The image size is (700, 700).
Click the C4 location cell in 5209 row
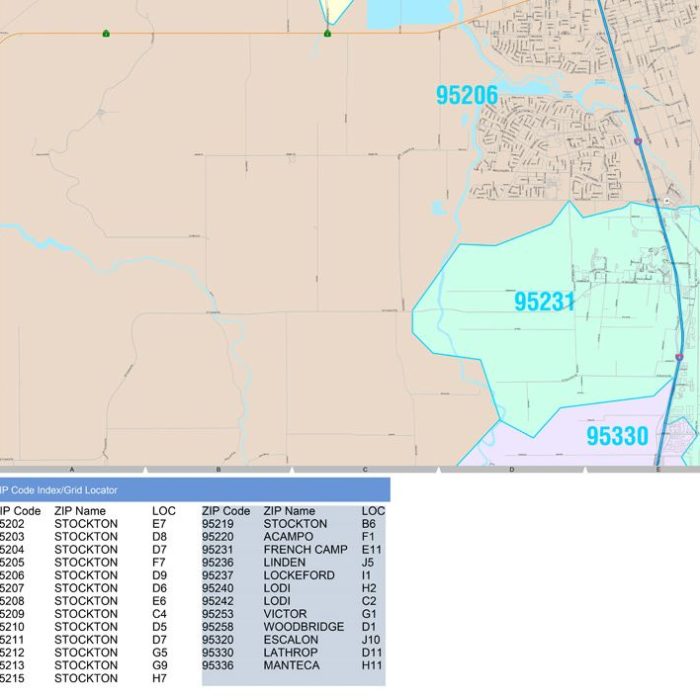[159, 614]
